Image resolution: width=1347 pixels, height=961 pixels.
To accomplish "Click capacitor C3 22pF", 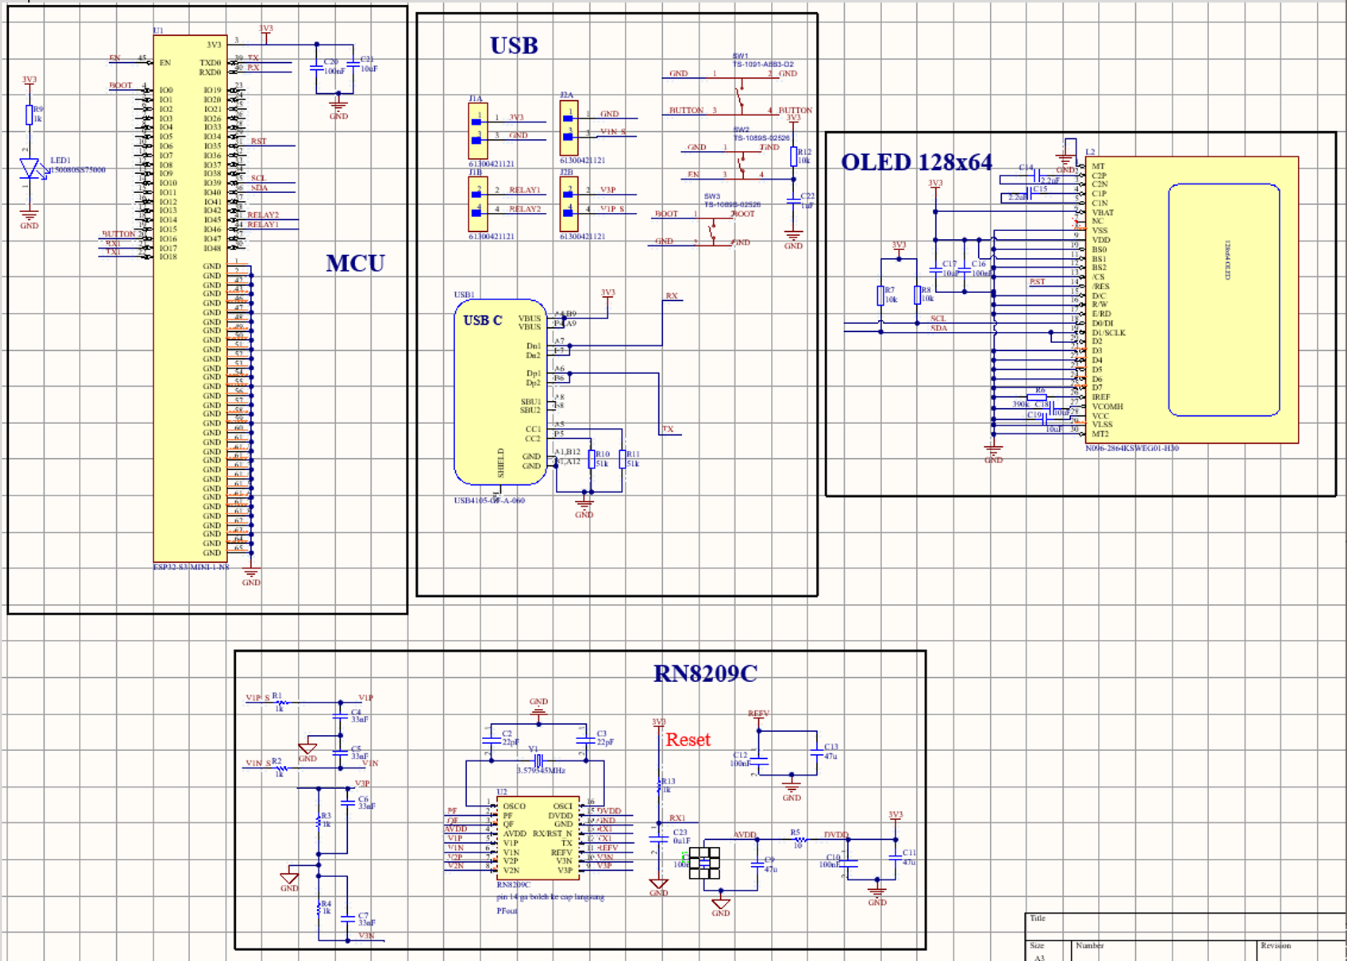I will click(x=585, y=739).
